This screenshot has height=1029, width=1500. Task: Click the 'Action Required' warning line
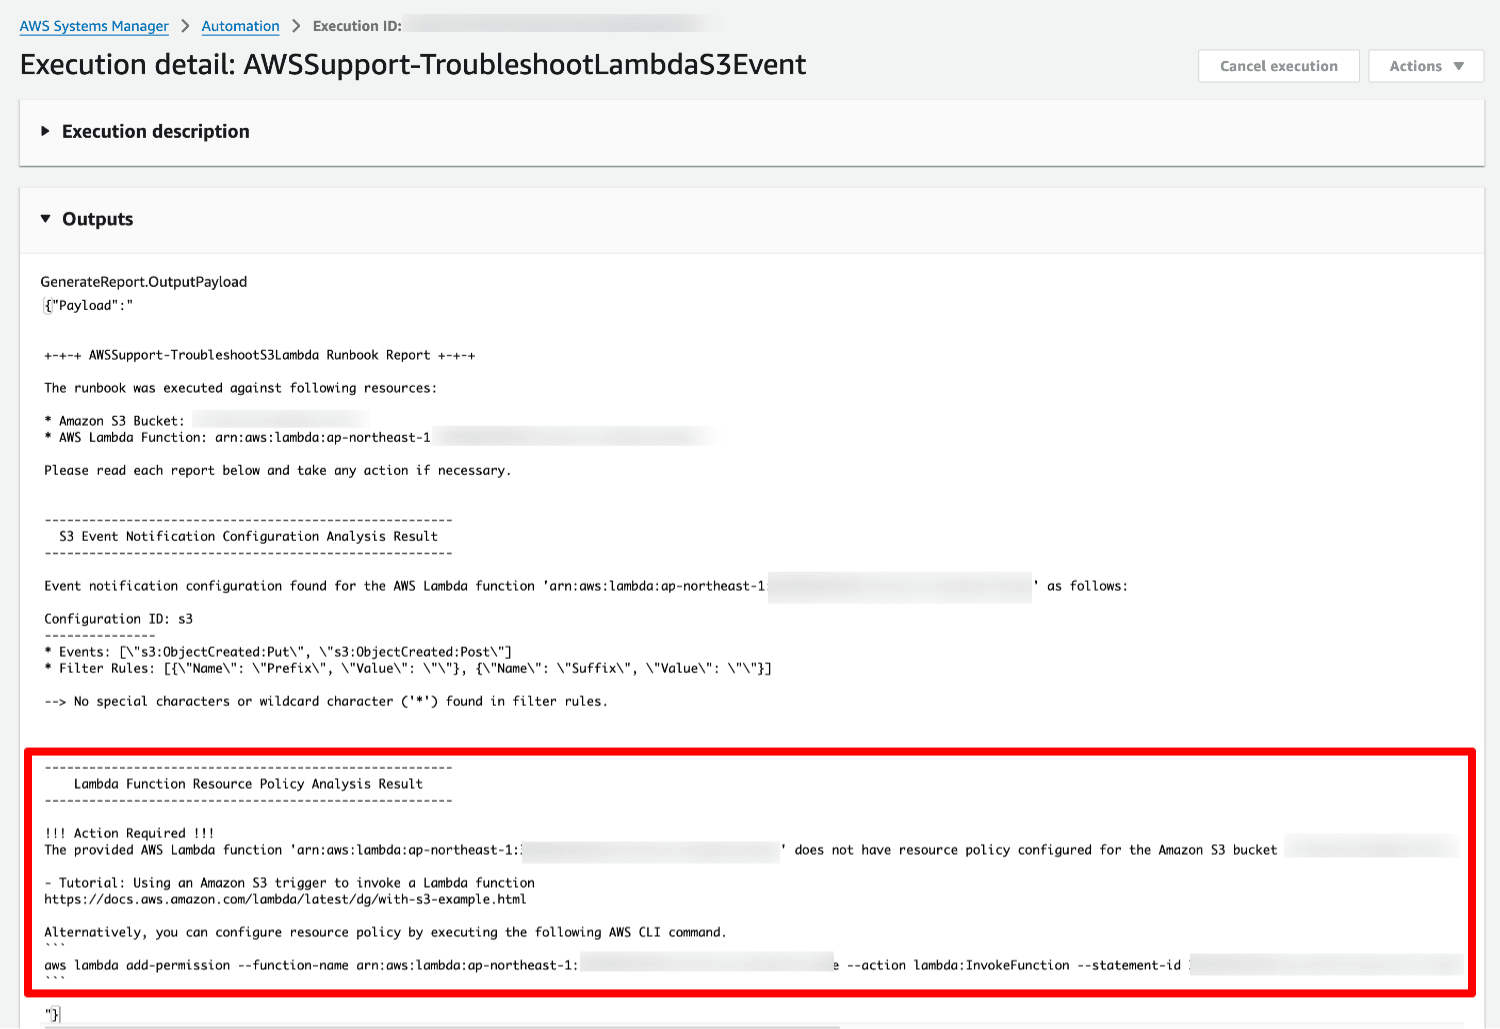tap(129, 833)
